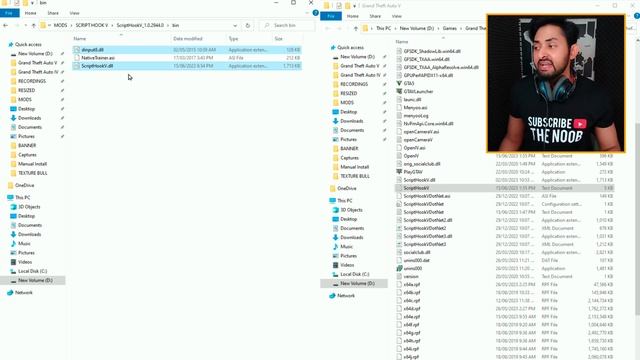Click Downloads arrow icon under Quick access in bin window
640x360 pixels.
click(x=13, y=118)
